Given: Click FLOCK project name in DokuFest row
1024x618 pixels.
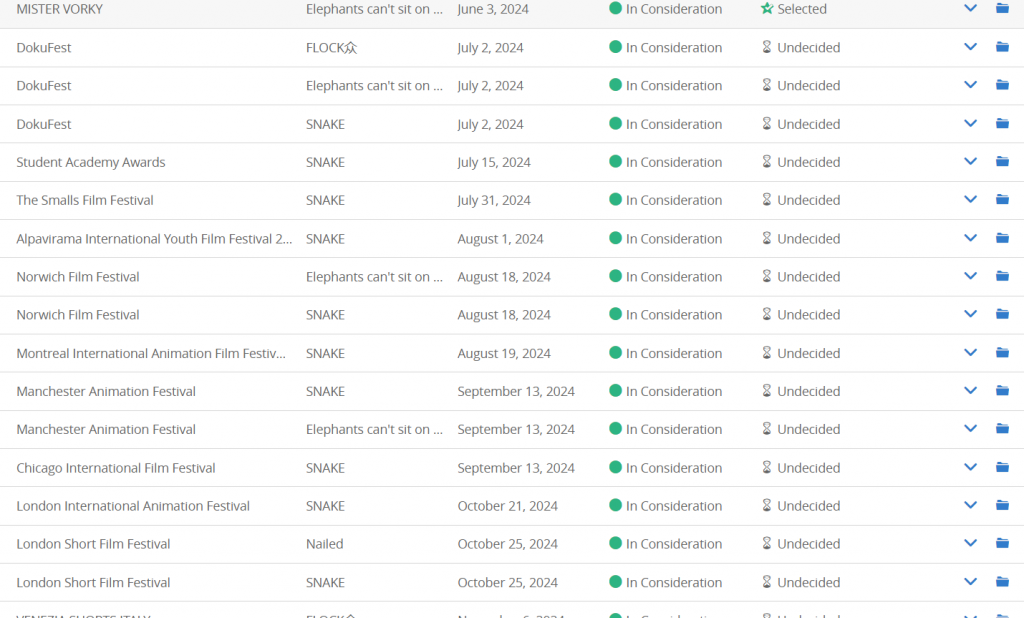Looking at the screenshot, I should click(331, 48).
